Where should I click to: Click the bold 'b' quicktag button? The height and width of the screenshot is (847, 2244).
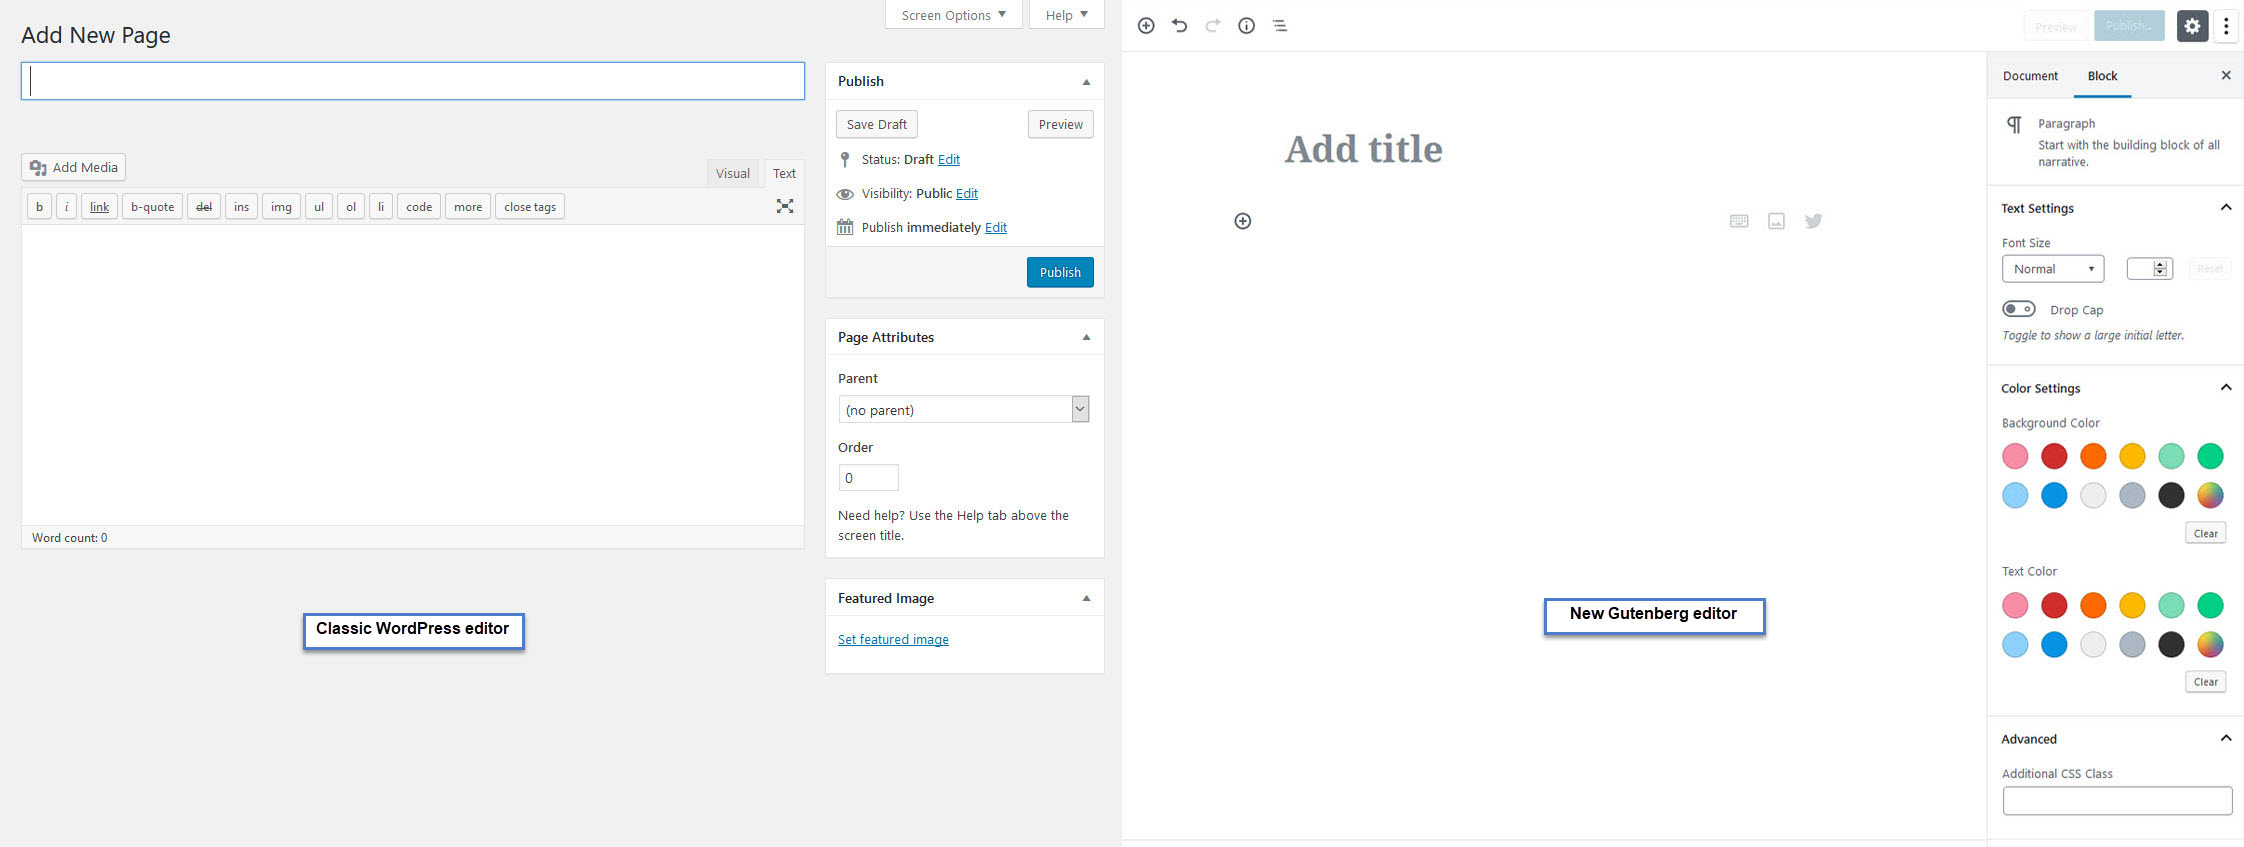click(x=39, y=207)
